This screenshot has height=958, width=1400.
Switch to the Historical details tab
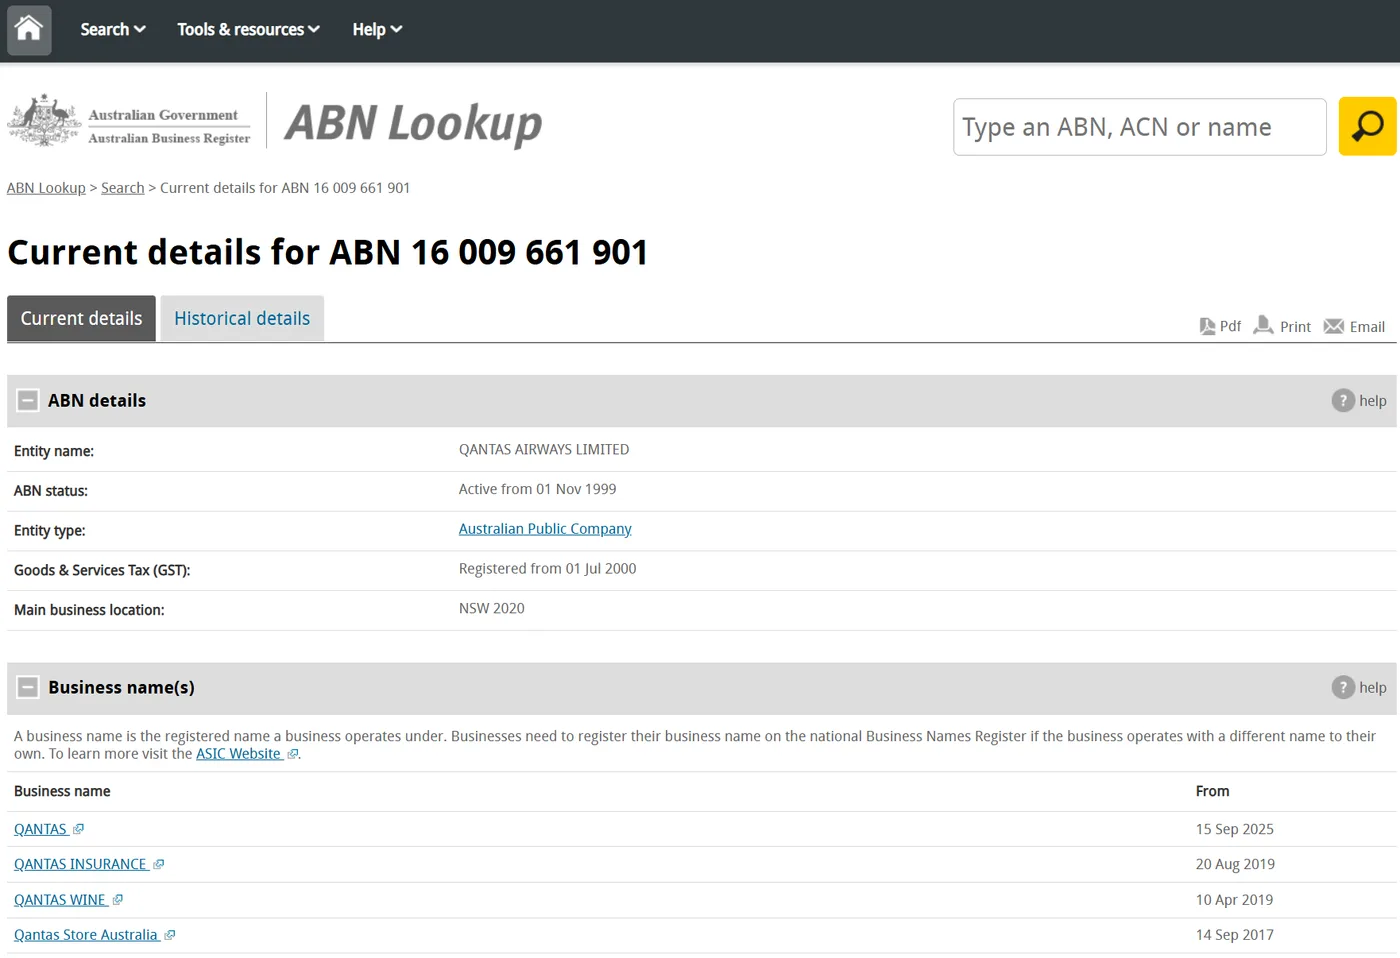[x=242, y=318]
